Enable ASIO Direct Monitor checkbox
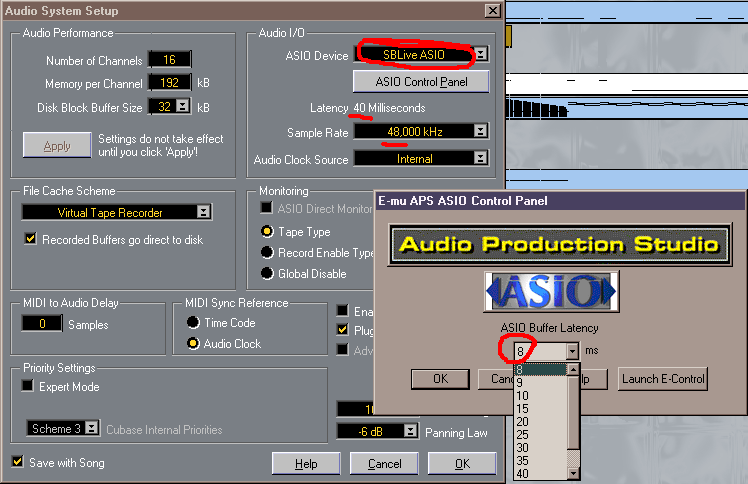 (266, 208)
